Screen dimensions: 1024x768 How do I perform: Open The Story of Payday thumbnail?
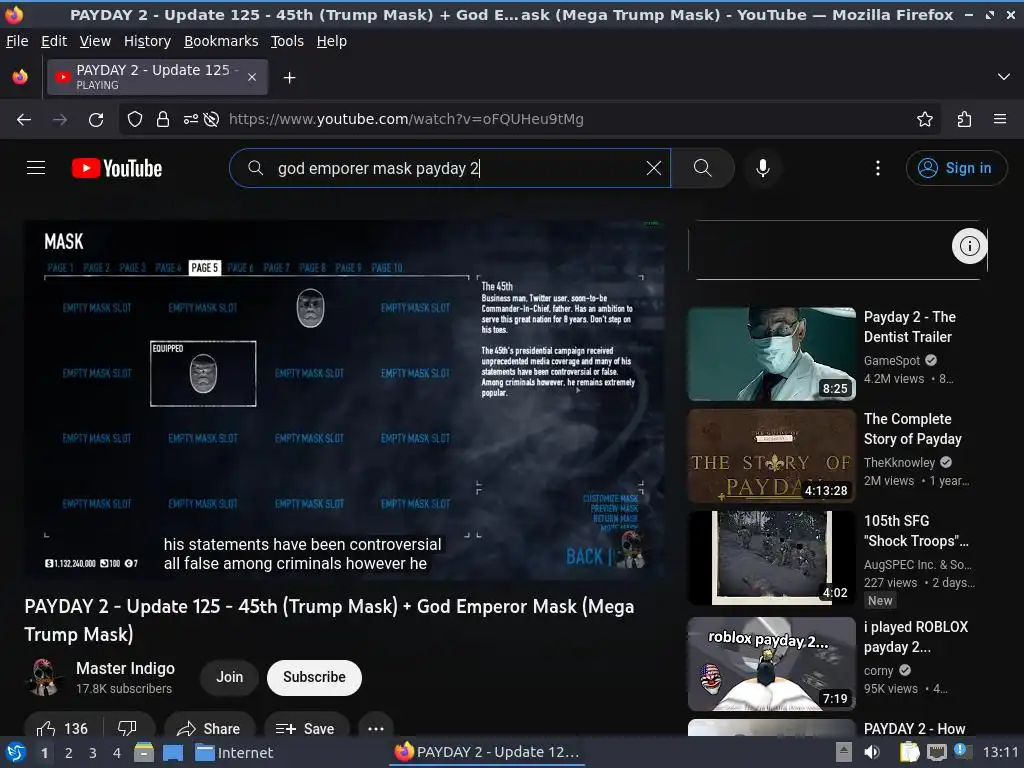point(771,456)
